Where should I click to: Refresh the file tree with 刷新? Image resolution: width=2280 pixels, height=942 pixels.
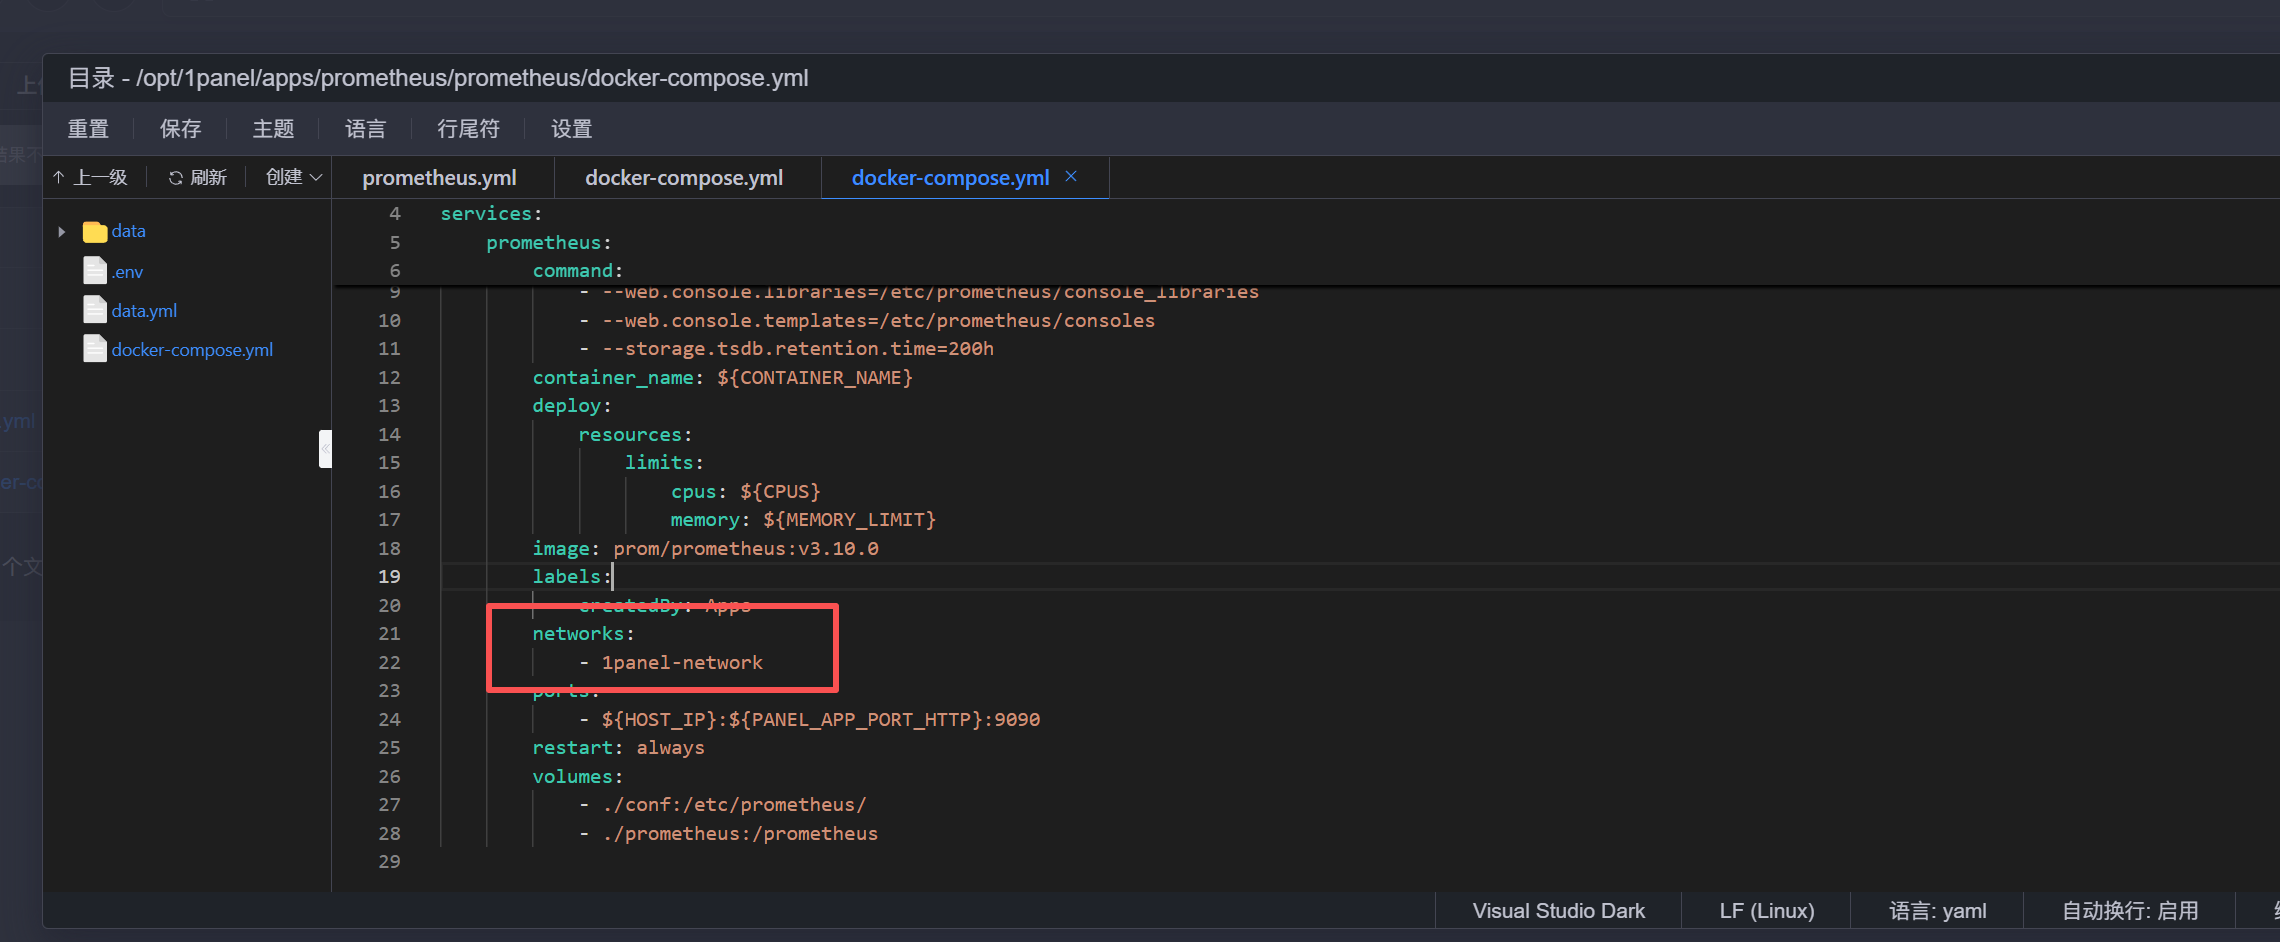(198, 177)
